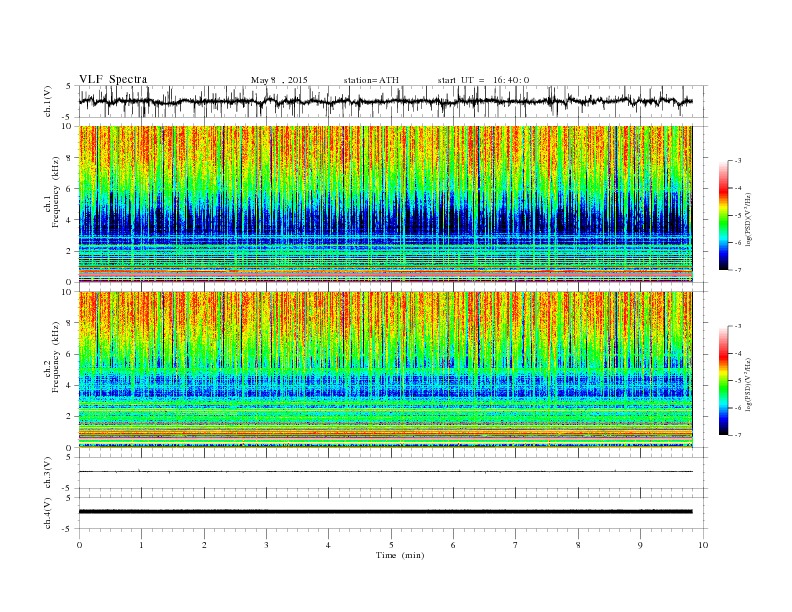
Task: Click the '2' kHz tick of ch.1 spectrogram
Action: click(70, 251)
